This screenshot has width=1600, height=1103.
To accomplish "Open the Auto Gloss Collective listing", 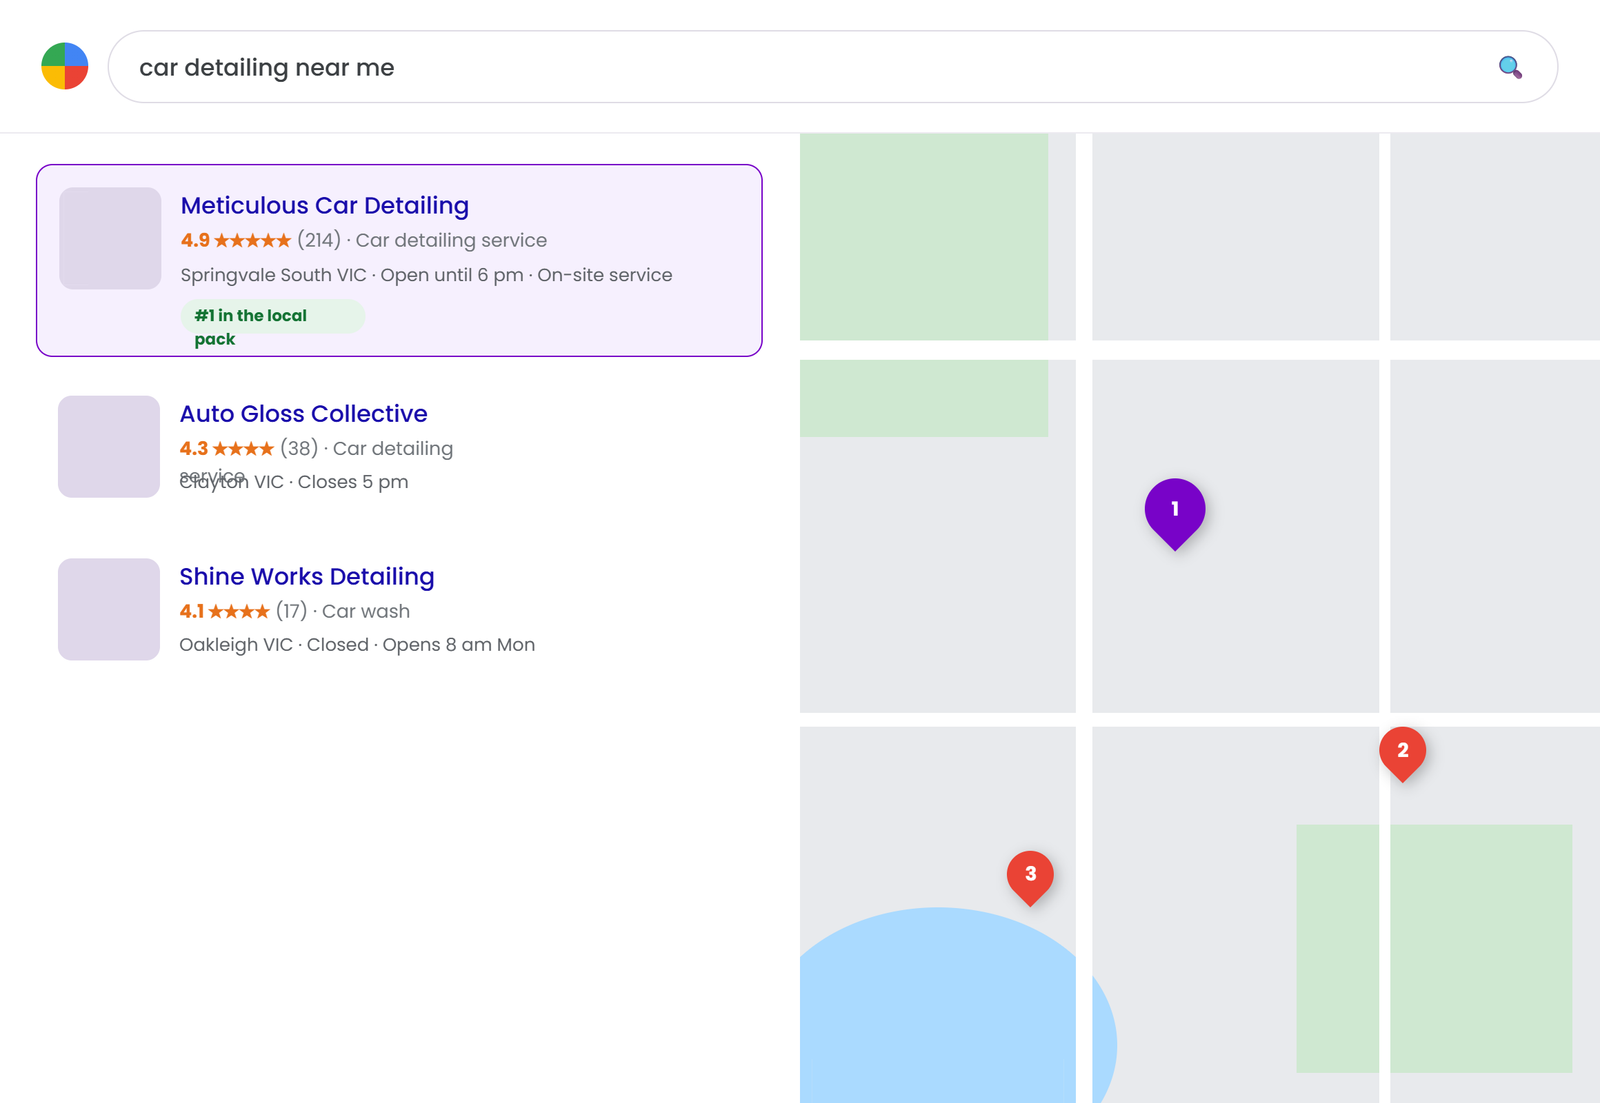I will coord(303,413).
